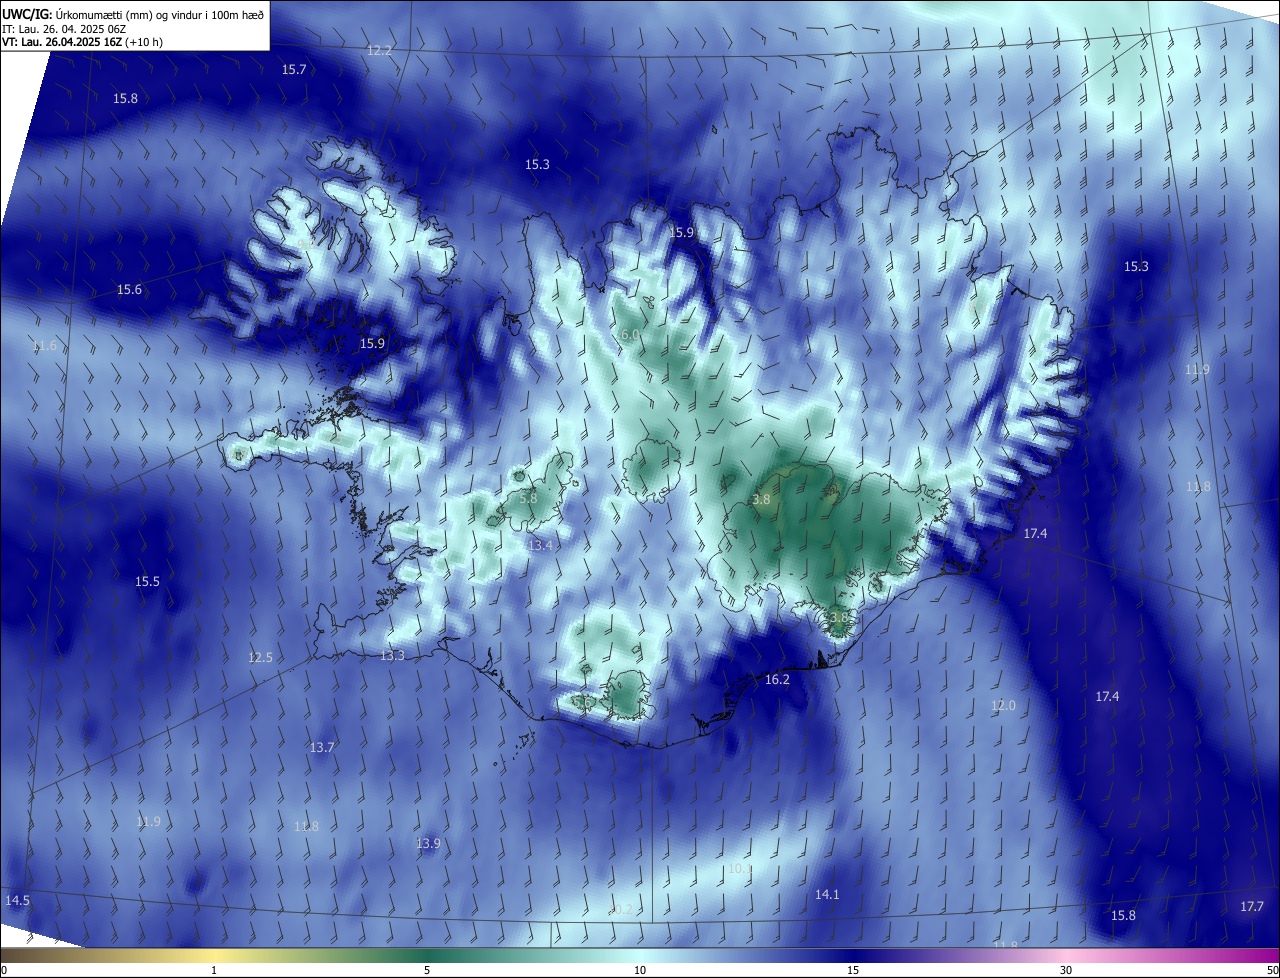
Task: Click the 15.5 value off the west coast
Action: click(147, 581)
